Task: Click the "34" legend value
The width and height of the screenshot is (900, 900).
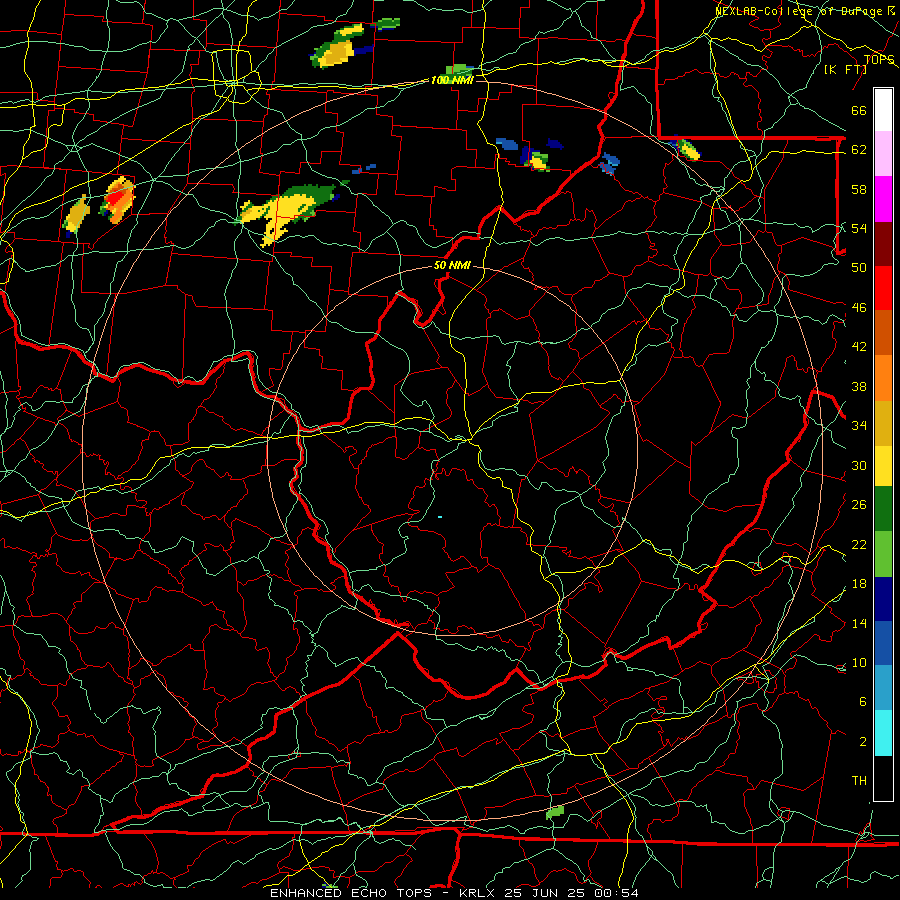Action: tap(859, 425)
